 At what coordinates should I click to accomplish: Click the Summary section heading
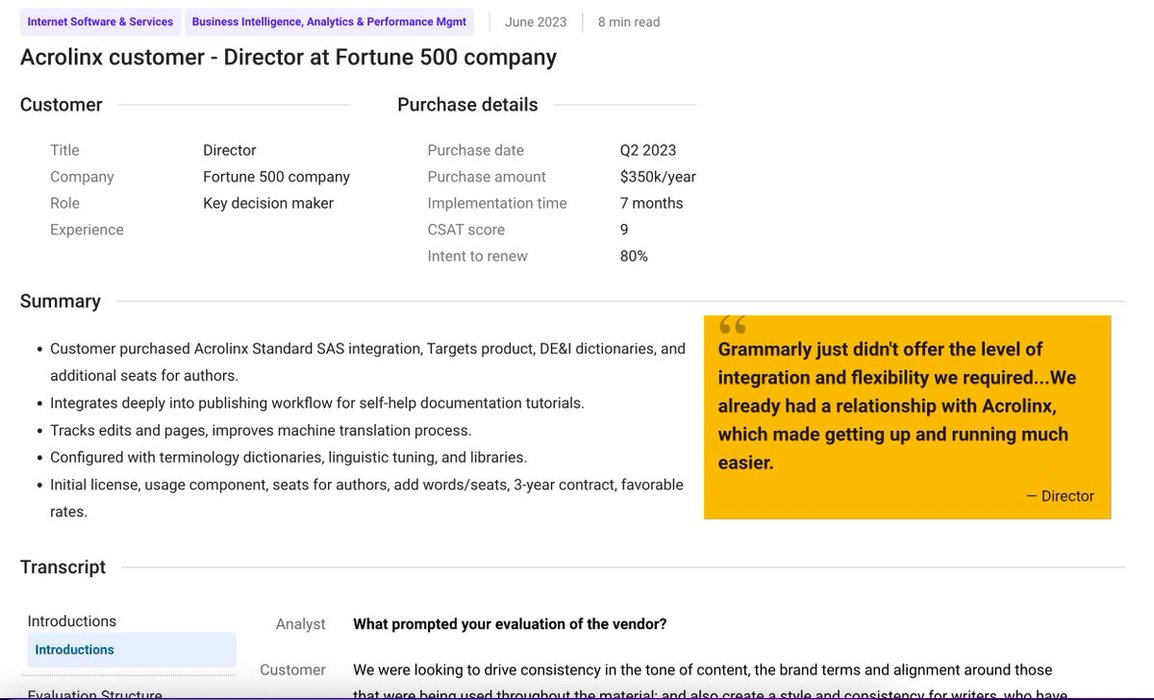(61, 301)
